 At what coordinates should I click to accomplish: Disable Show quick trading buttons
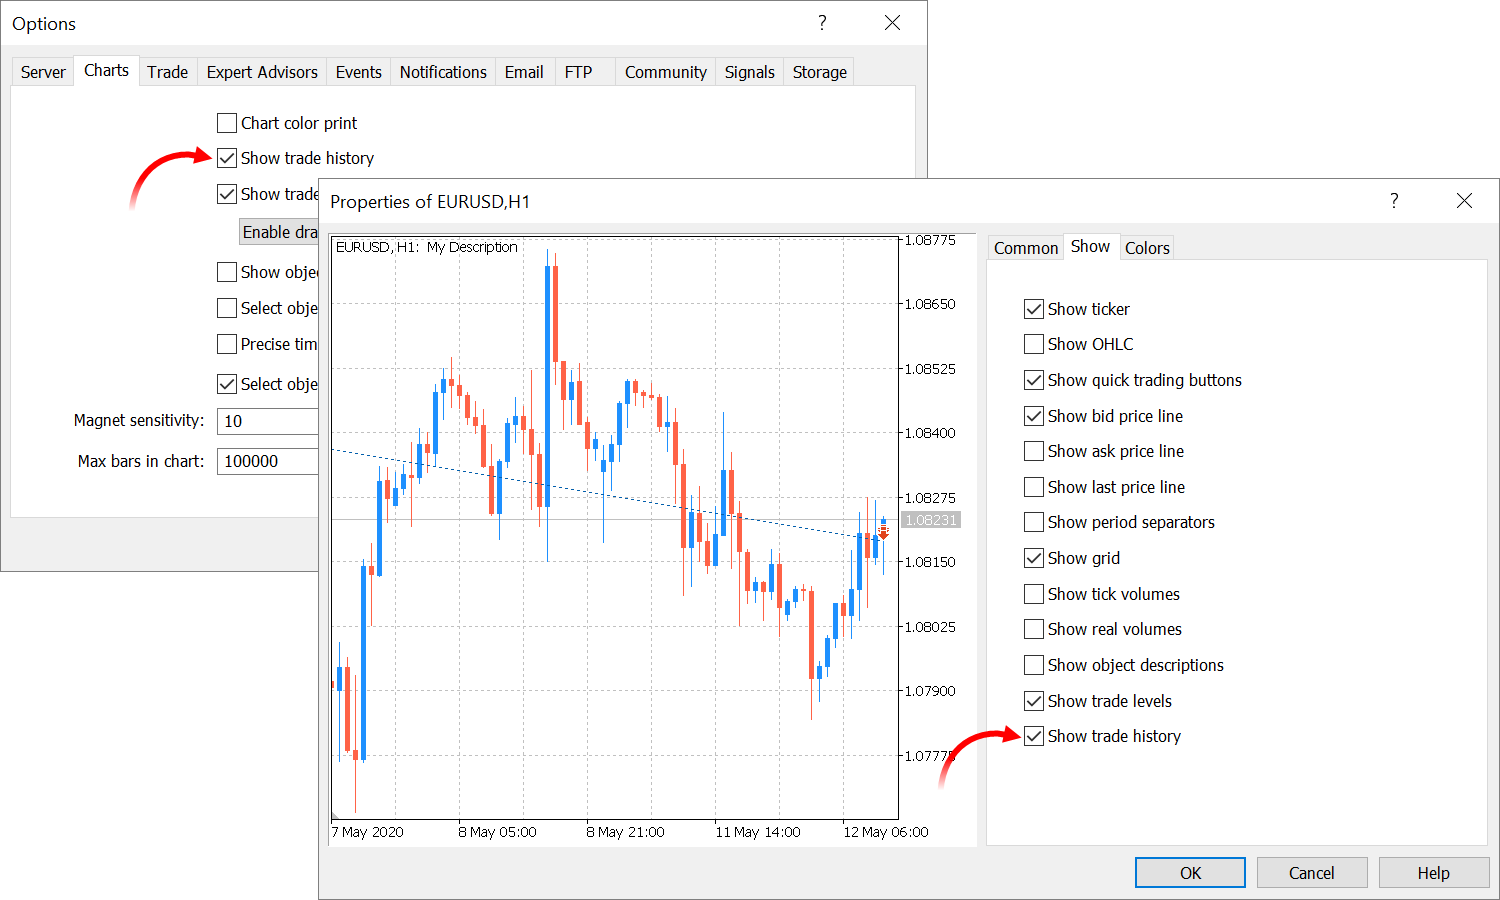click(x=1034, y=379)
